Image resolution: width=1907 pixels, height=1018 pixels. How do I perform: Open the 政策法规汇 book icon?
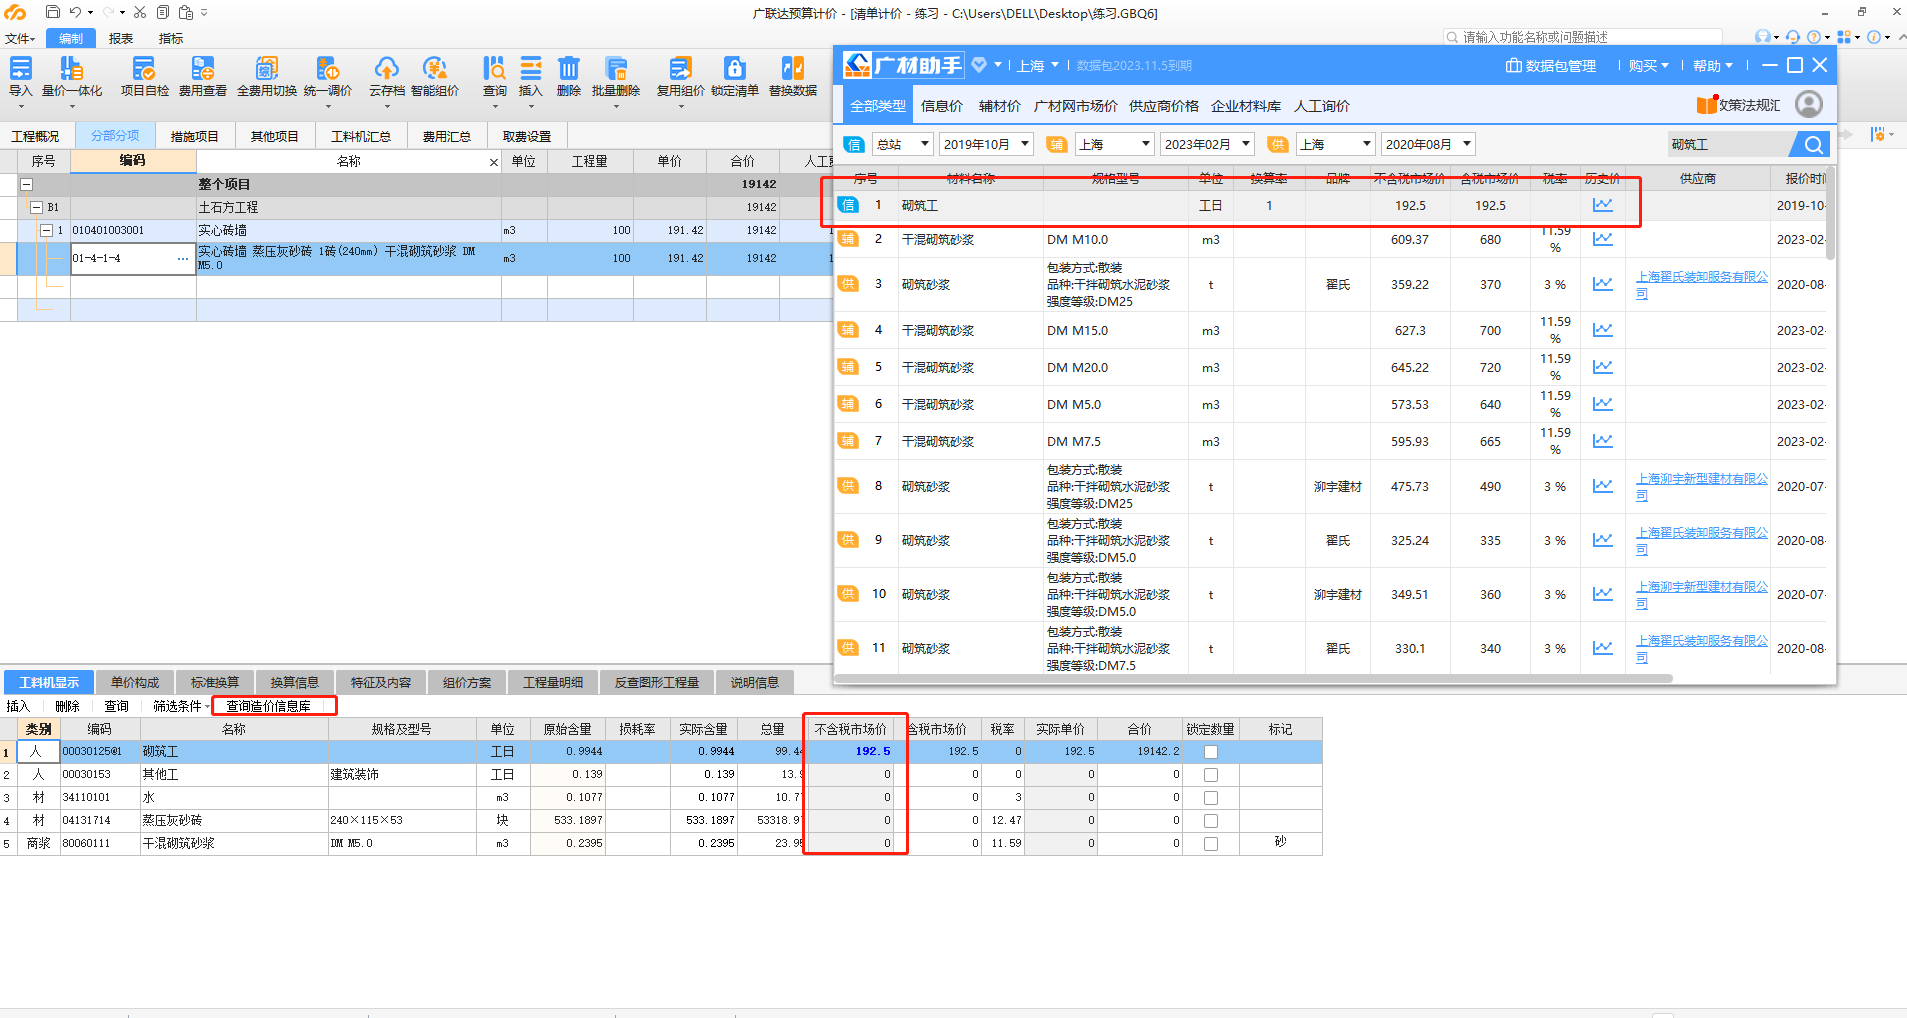tap(1707, 105)
